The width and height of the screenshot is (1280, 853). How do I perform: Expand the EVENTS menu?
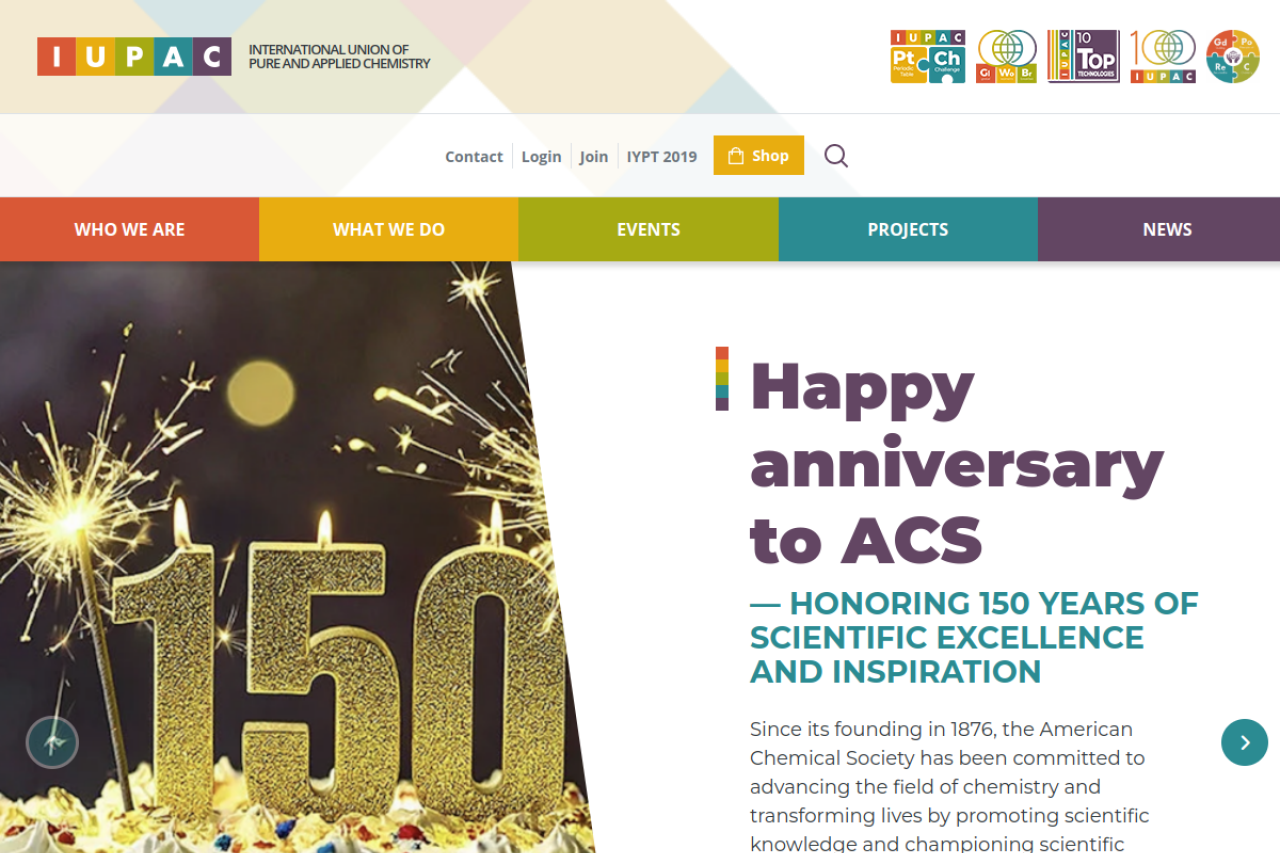tap(648, 230)
